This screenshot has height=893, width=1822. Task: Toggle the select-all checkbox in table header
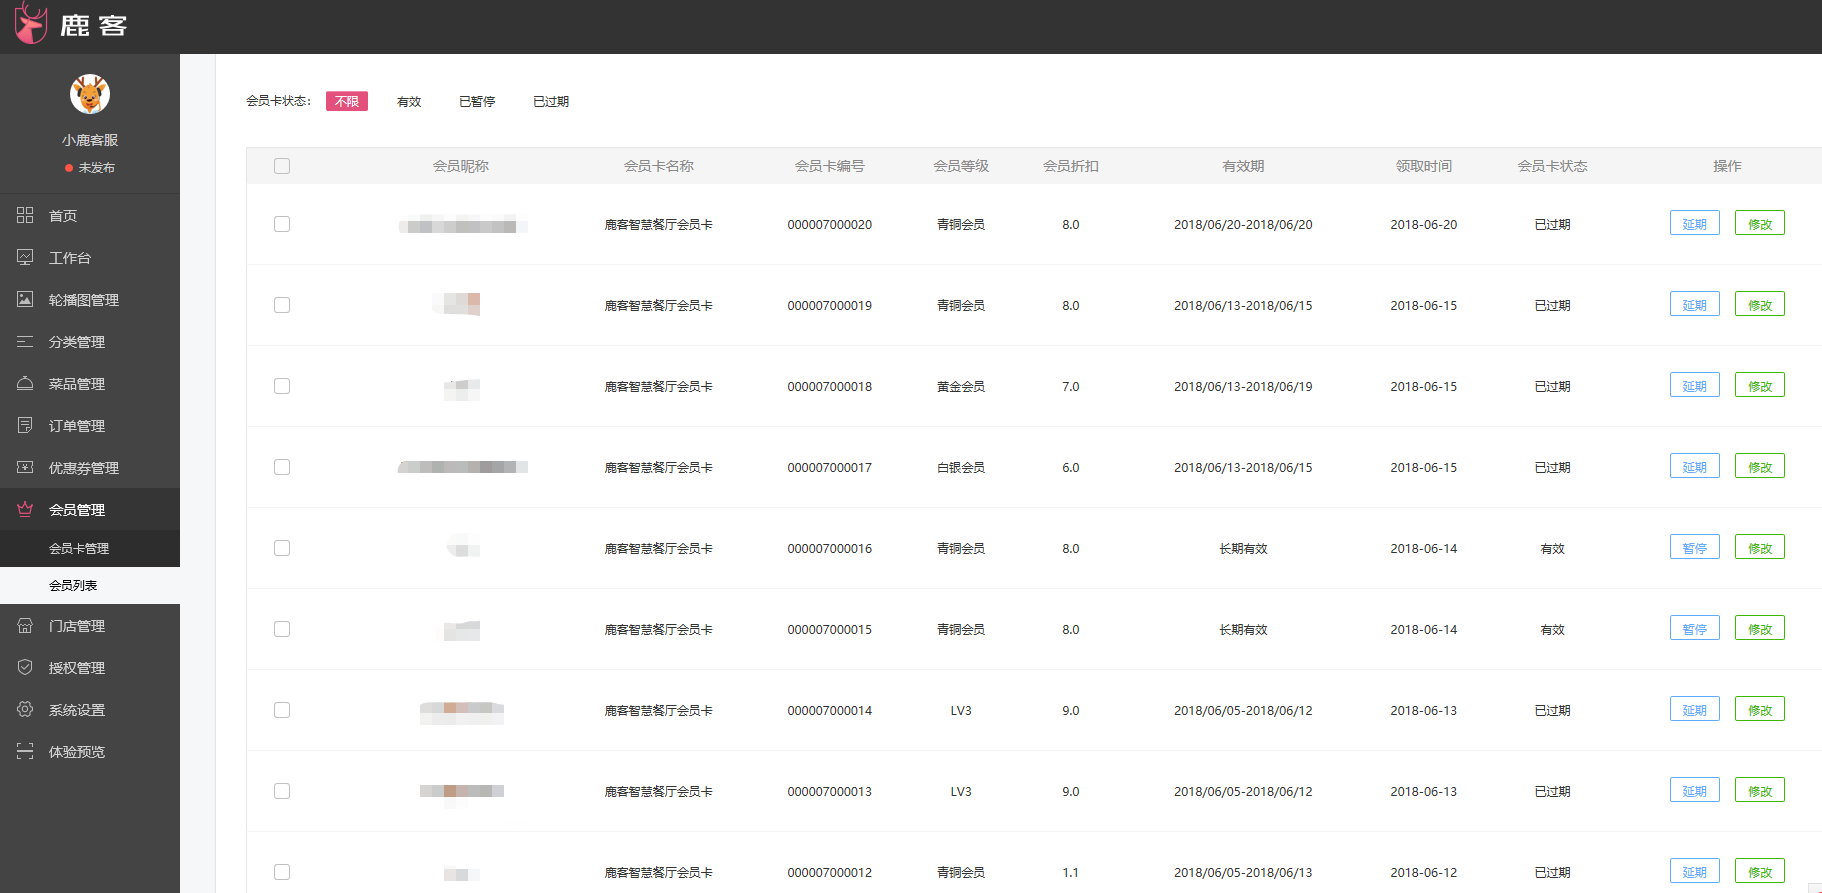click(282, 166)
